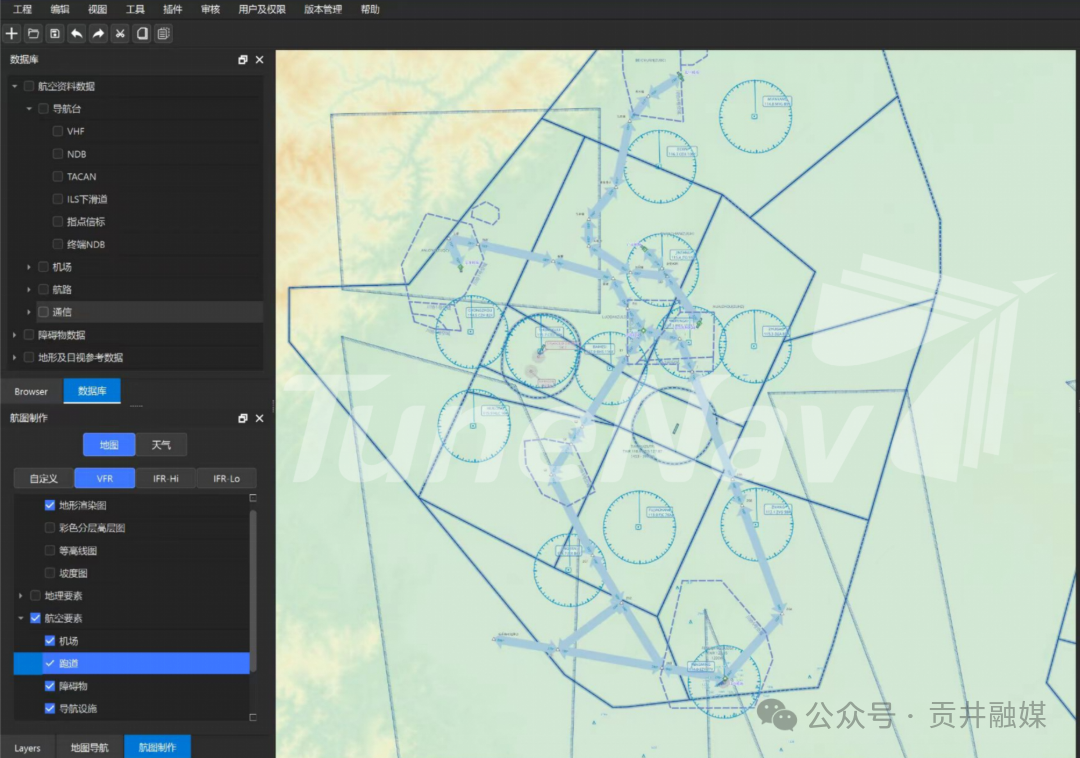Screen dimensions: 1080x758
Task: Expand the 机场 tree node
Action: 28,266
